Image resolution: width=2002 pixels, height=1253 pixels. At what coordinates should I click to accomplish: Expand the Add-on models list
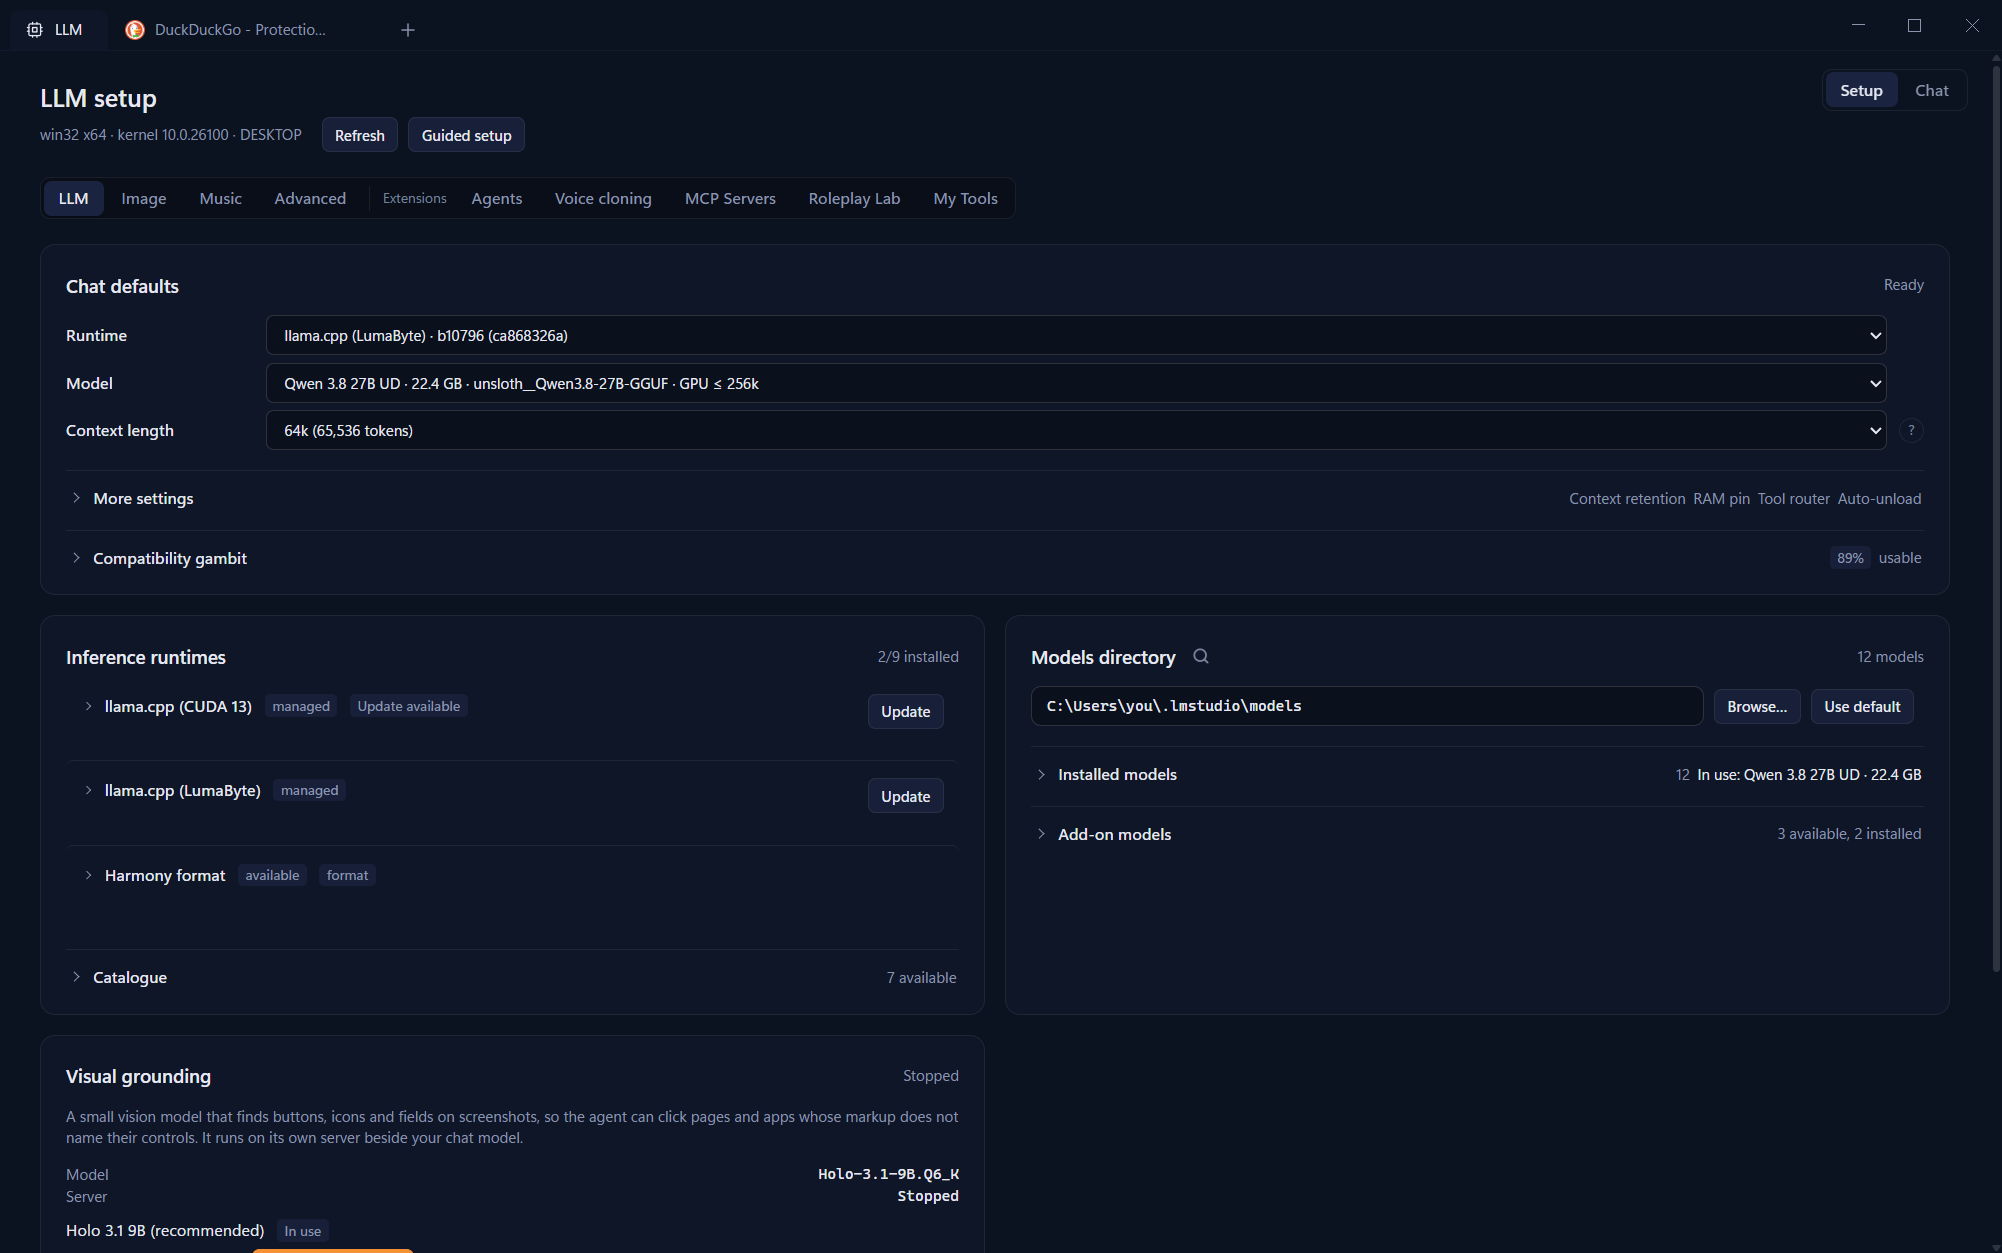tap(1477, 834)
